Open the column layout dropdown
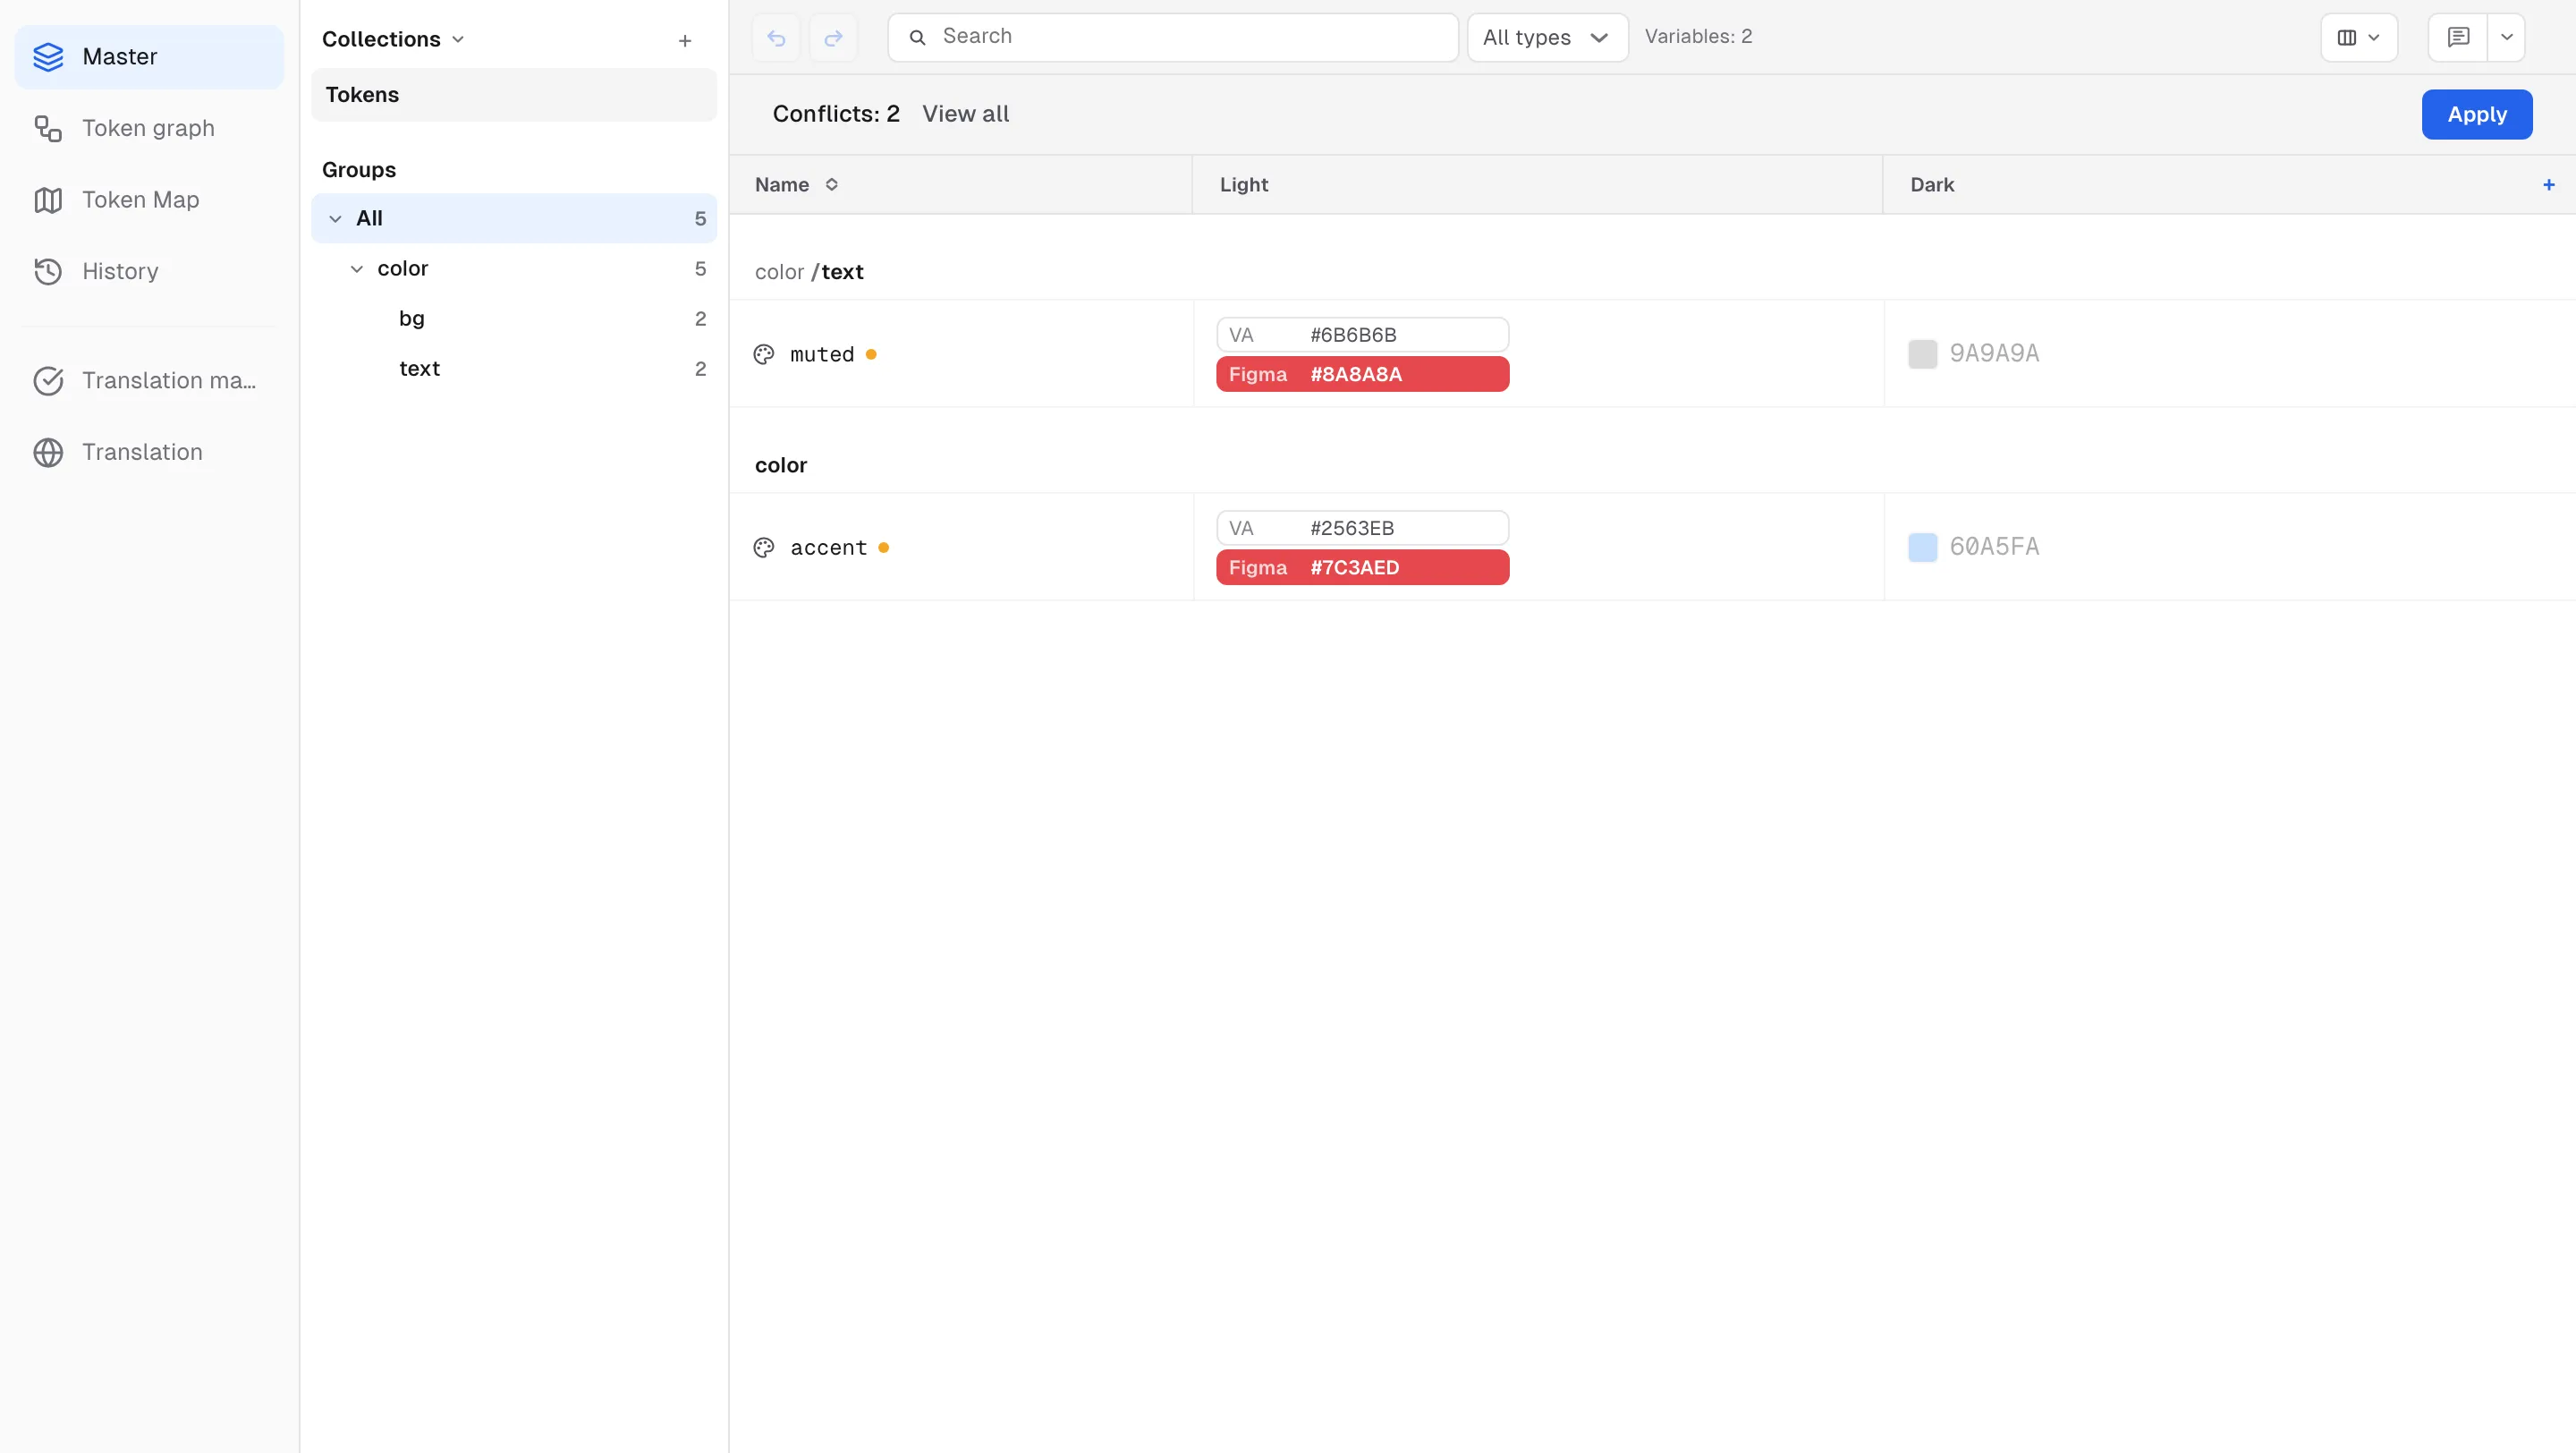 [2359, 38]
